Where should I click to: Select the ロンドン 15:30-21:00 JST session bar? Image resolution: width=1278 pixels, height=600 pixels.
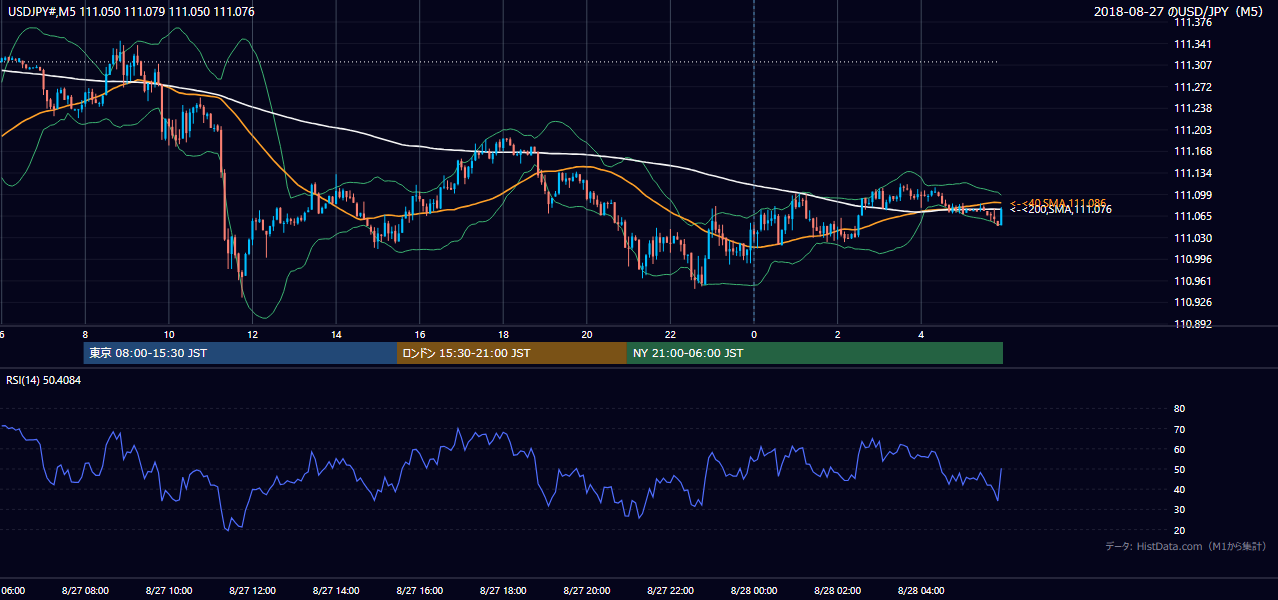512,353
